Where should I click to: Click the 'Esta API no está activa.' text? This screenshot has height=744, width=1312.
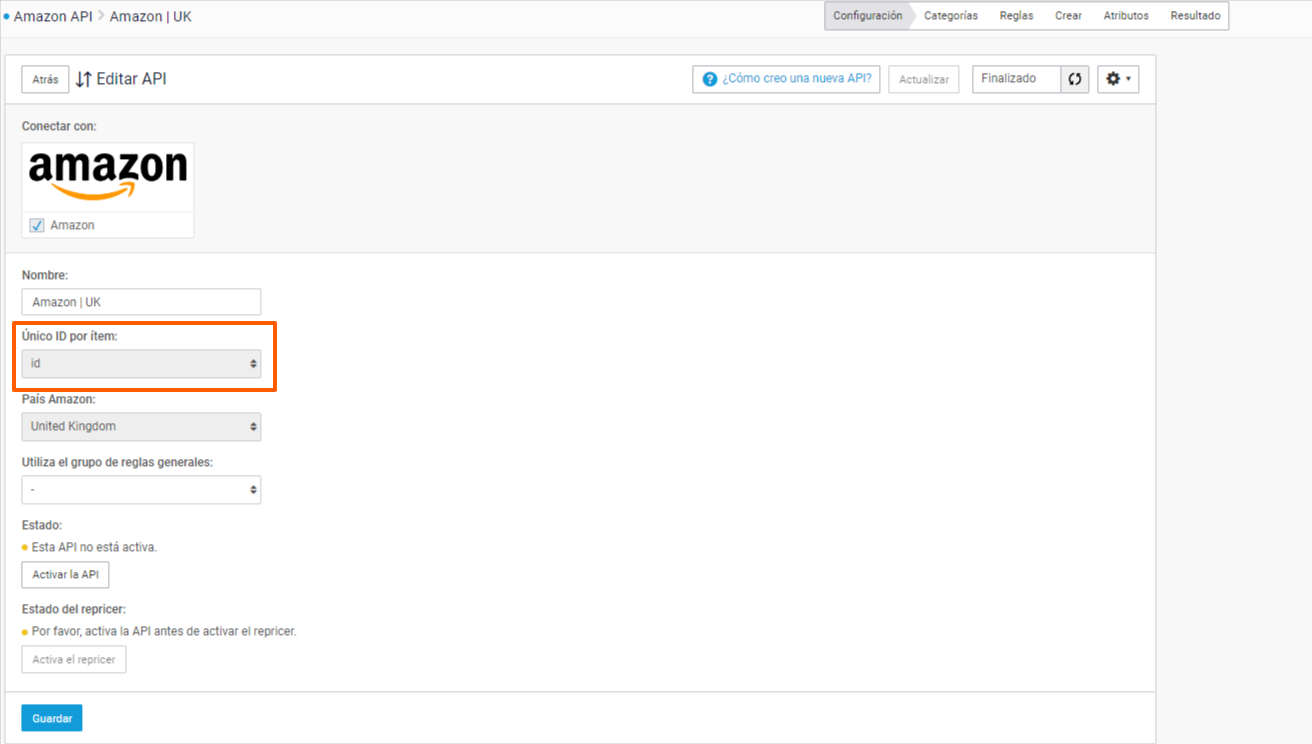(x=95, y=547)
